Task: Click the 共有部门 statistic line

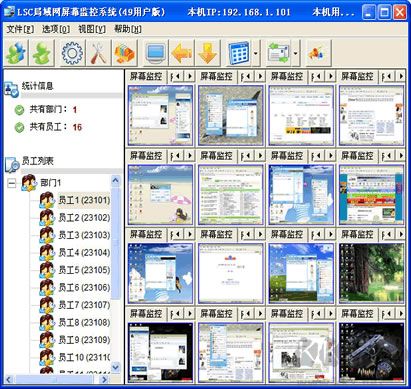Action: pos(53,109)
